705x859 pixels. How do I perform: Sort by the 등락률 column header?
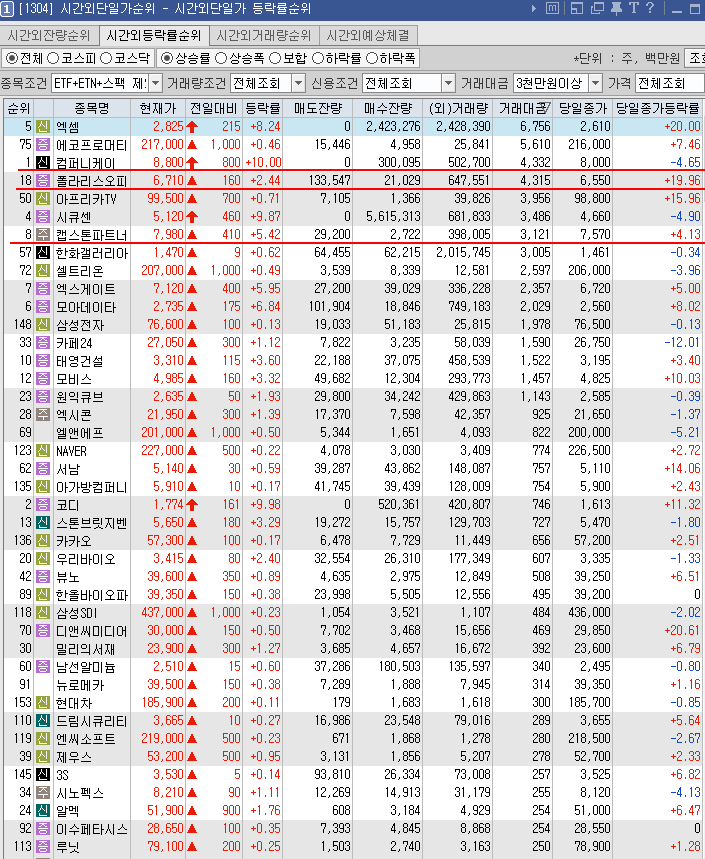pos(263,108)
